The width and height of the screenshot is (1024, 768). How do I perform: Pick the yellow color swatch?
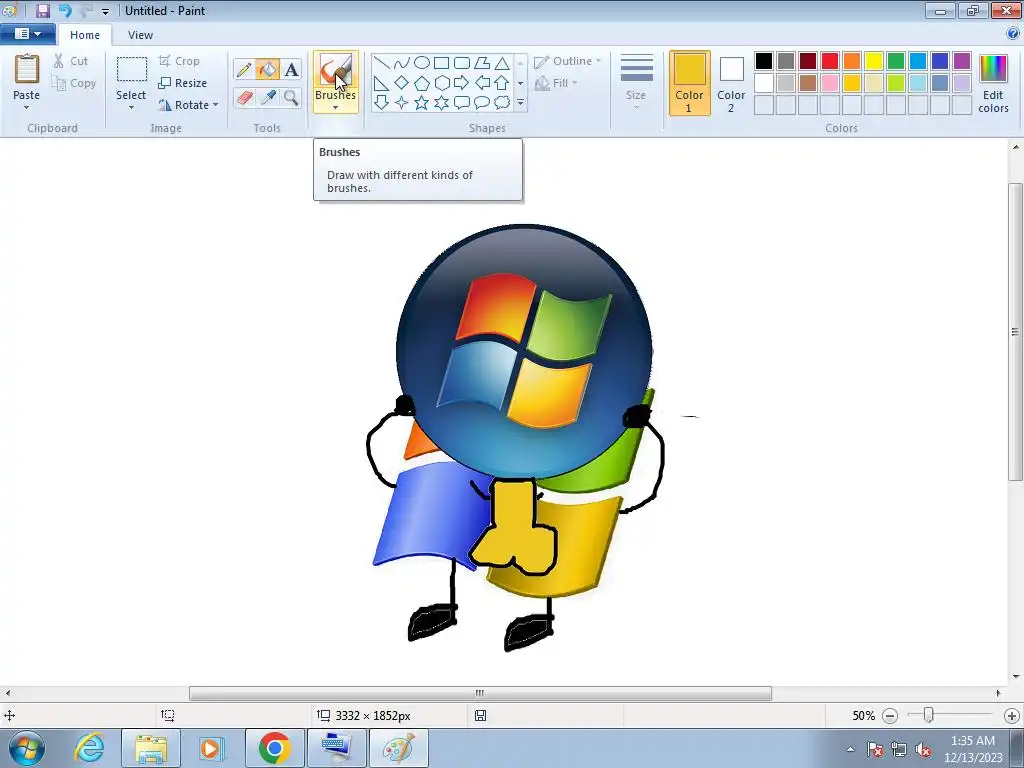(x=874, y=61)
